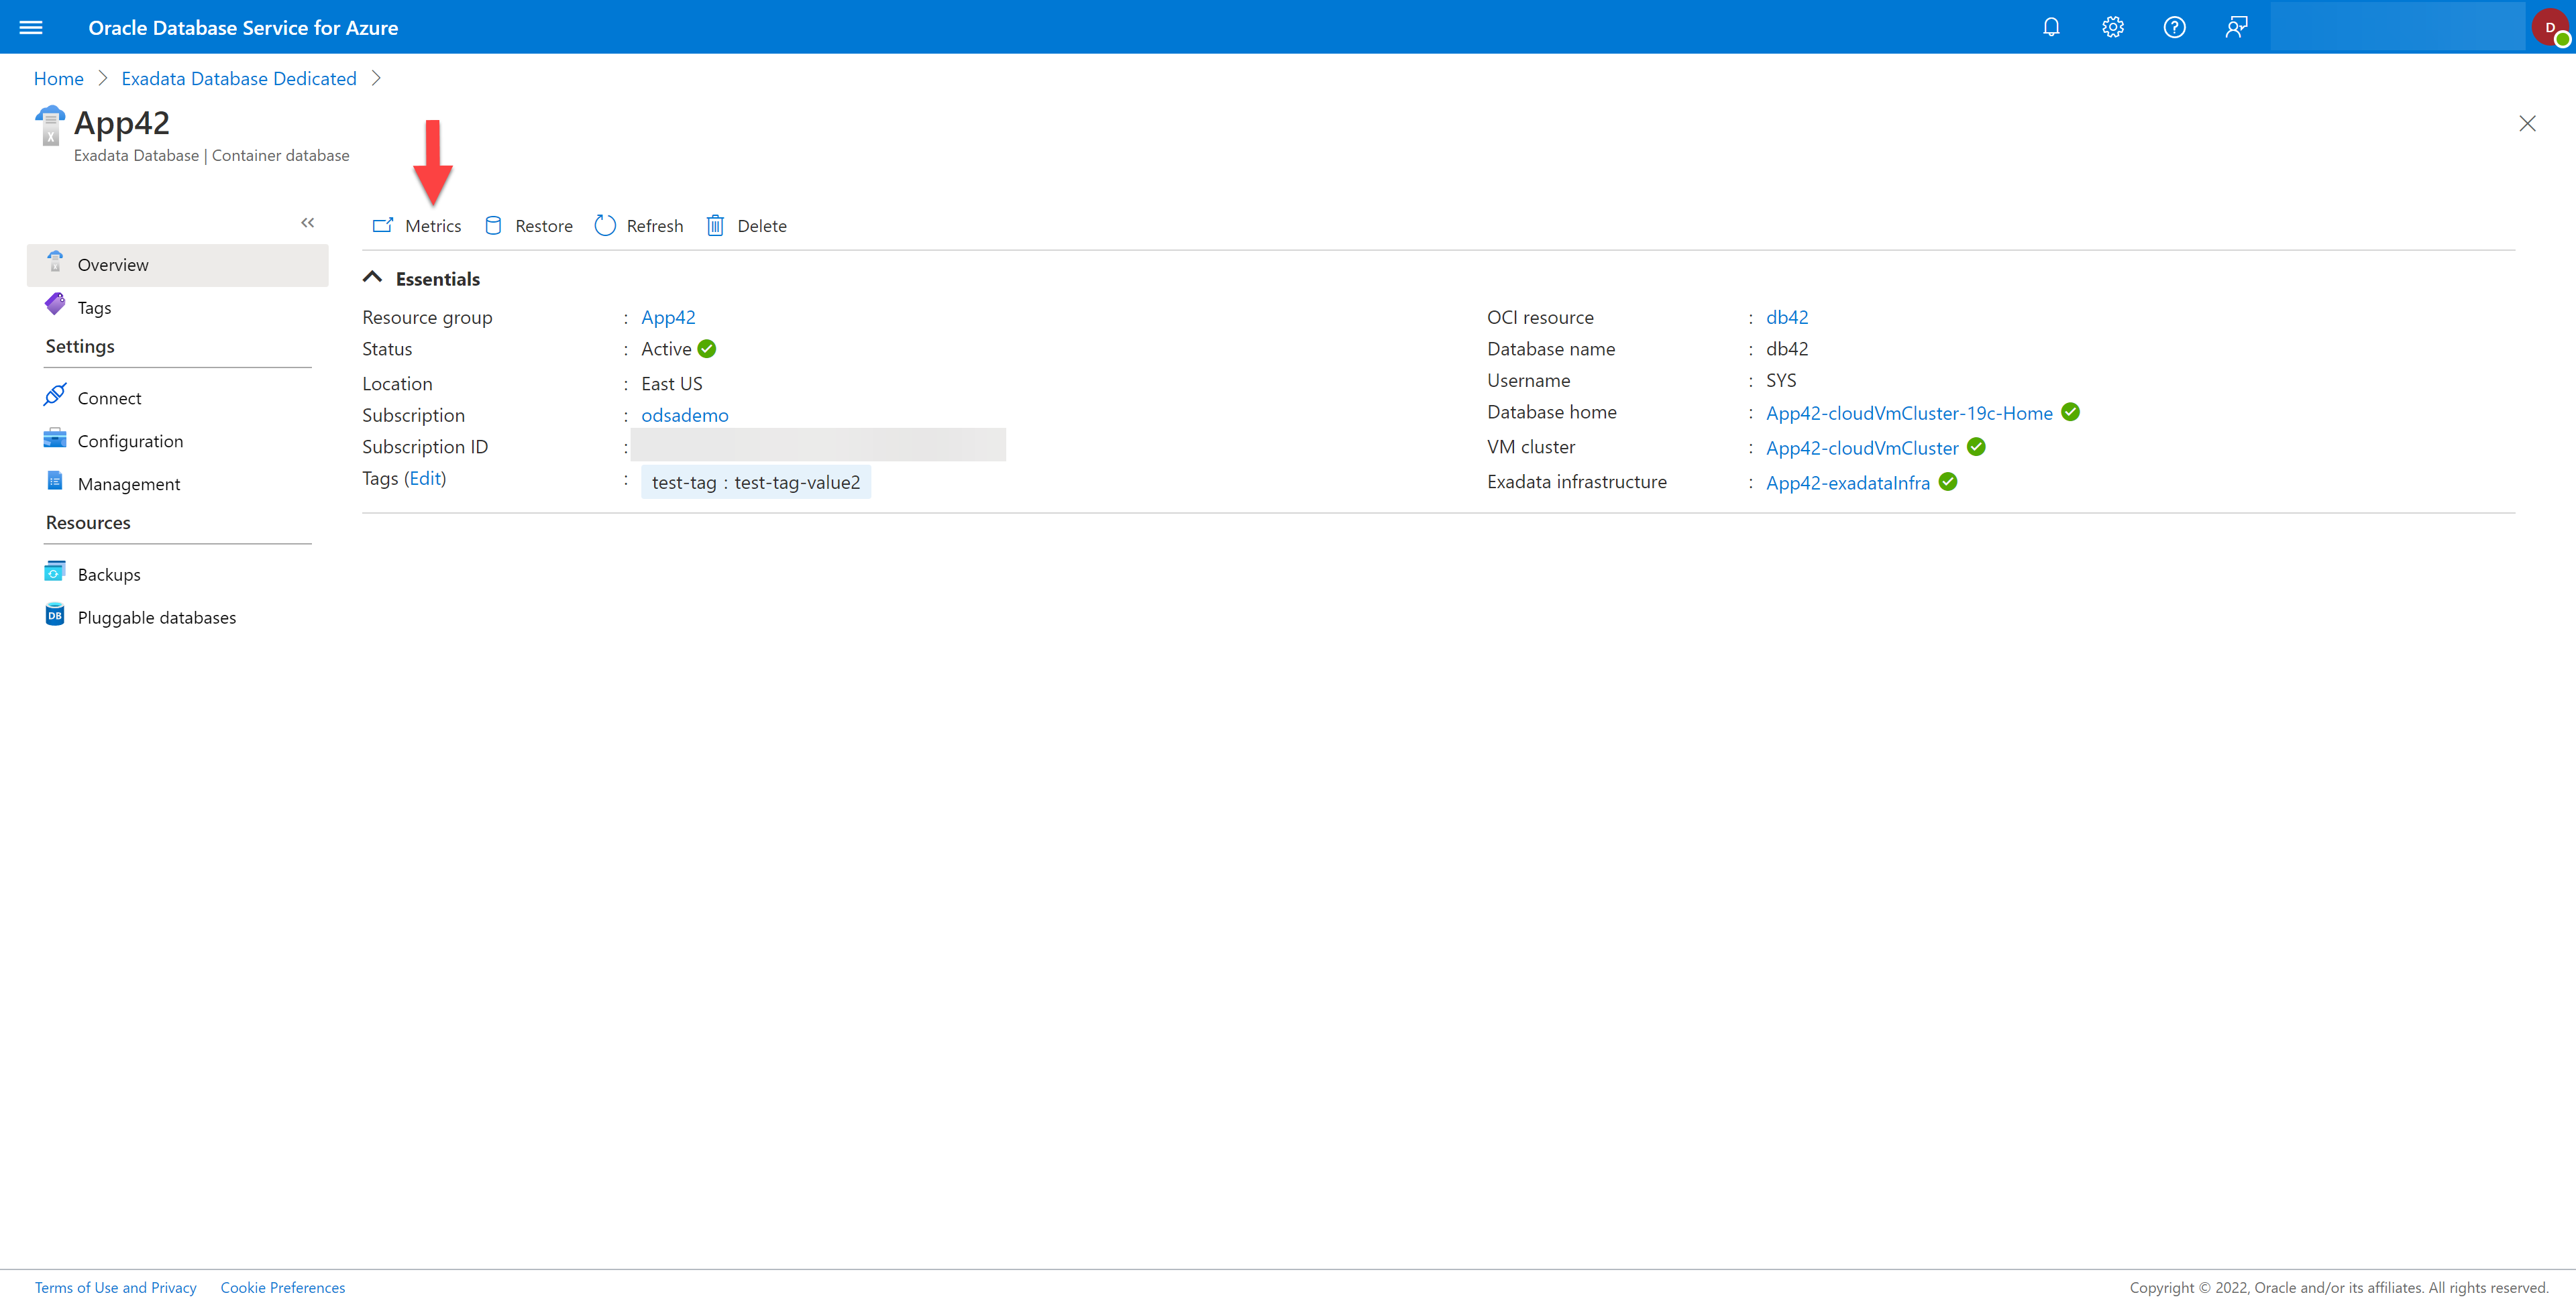
Task: Click the green check beside Active status
Action: point(707,349)
